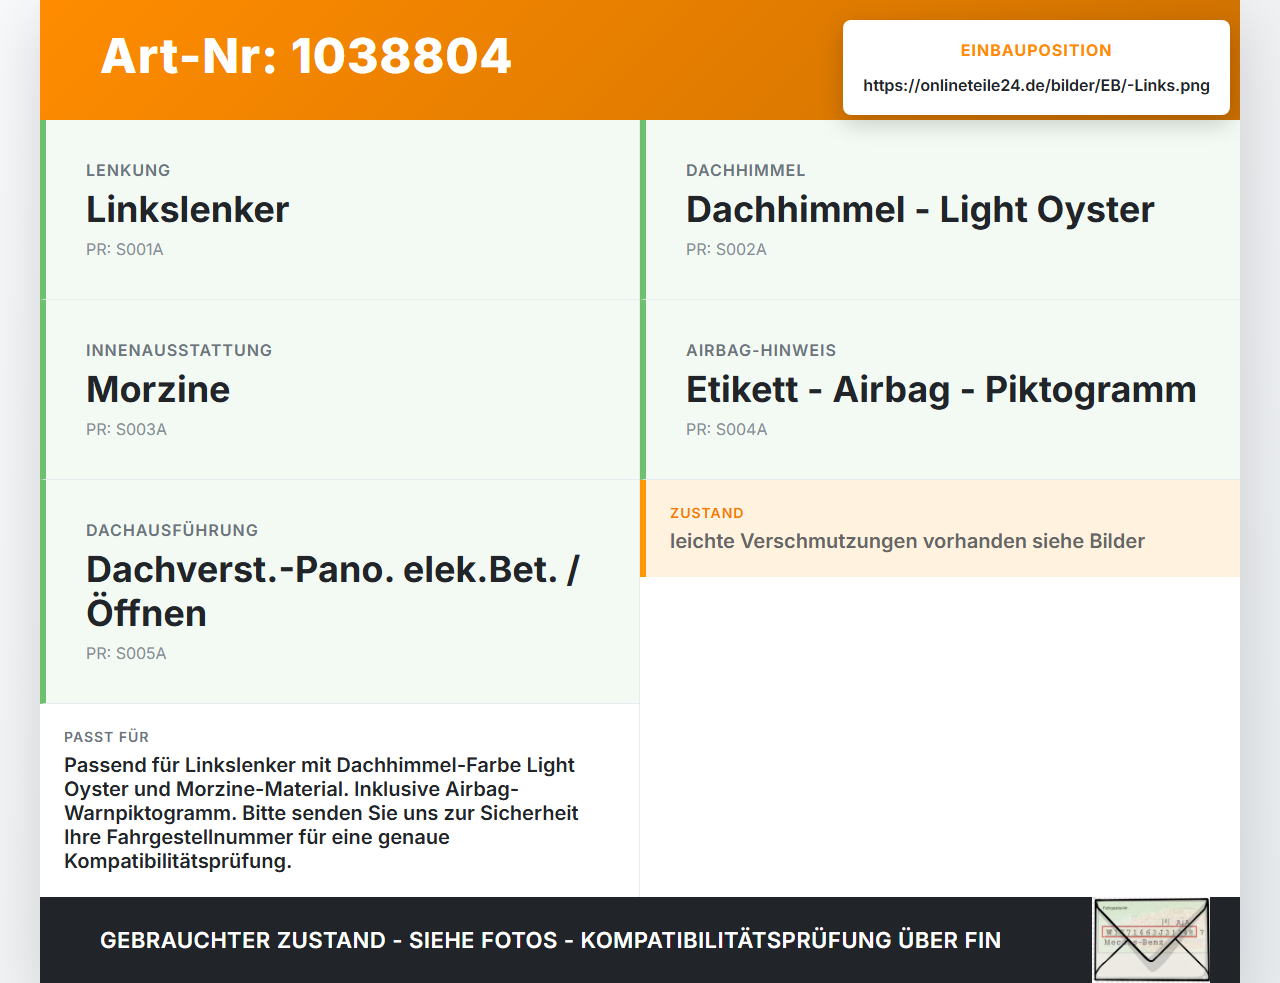This screenshot has height=983, width=1280.
Task: Click the DACHAUSFÜHRUNG label
Action: pyautogui.click(x=172, y=530)
